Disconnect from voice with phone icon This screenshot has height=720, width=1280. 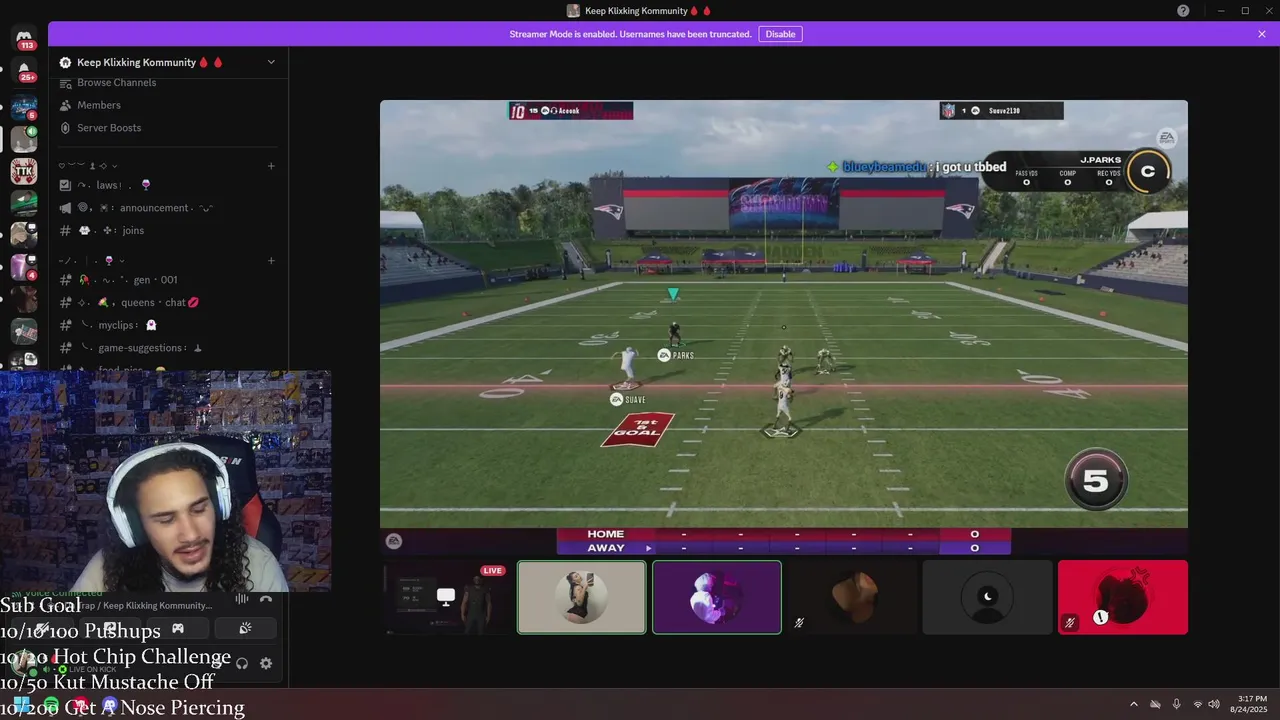[x=266, y=599]
